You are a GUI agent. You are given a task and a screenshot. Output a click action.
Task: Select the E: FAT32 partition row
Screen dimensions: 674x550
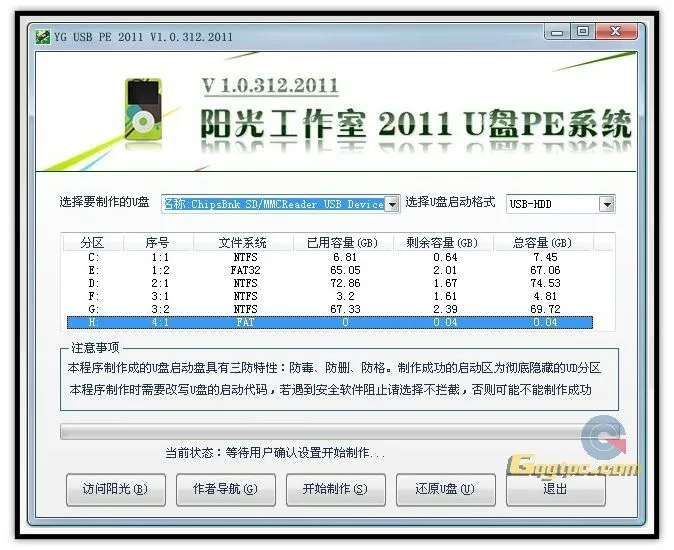coord(328,270)
